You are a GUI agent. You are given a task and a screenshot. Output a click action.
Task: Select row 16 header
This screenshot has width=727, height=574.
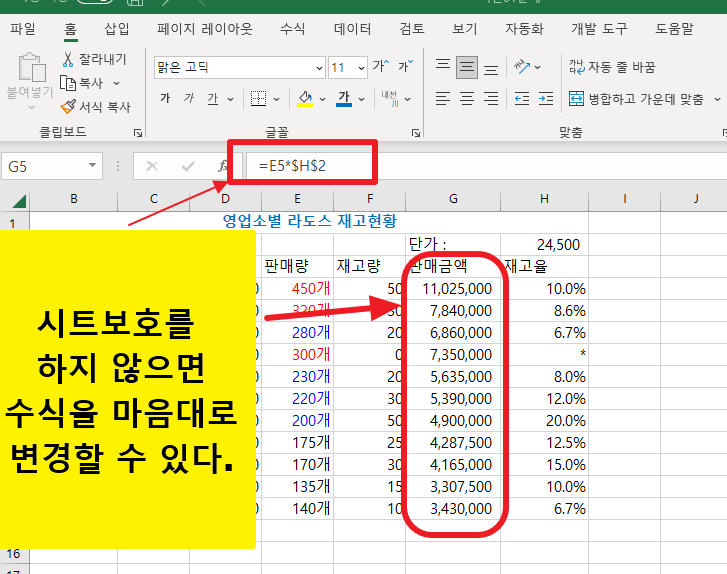click(14, 553)
